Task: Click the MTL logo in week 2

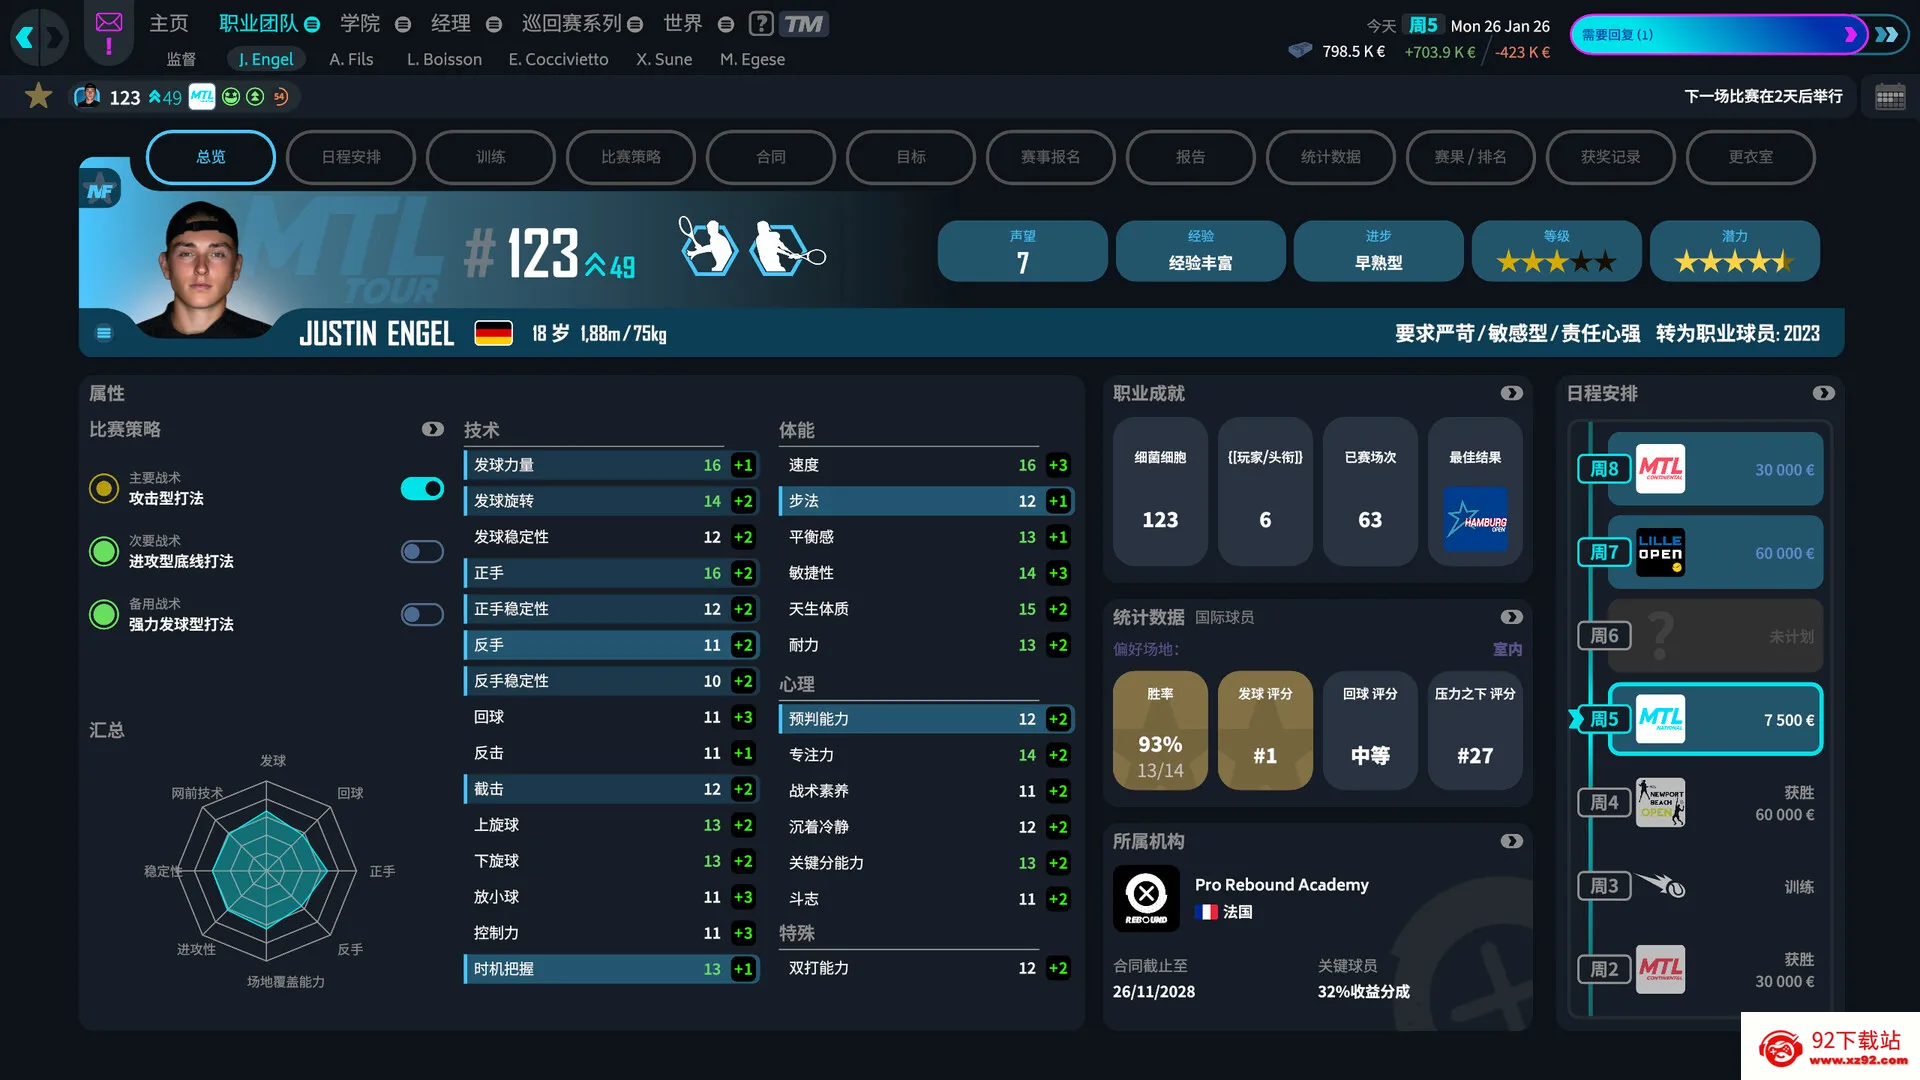Action: click(x=1660, y=969)
